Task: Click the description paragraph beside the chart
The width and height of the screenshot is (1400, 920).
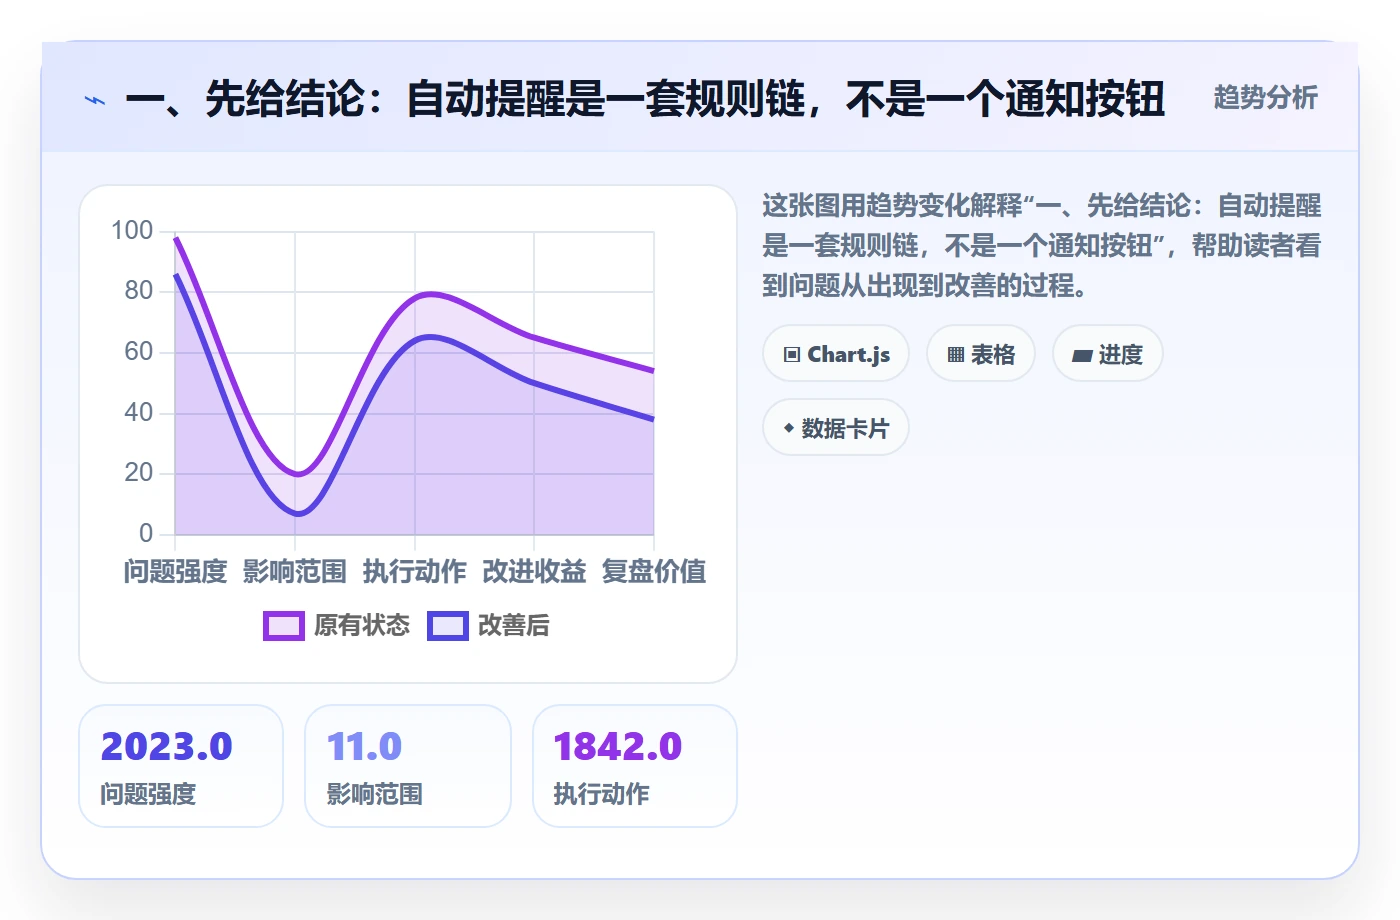Action: point(1042,246)
